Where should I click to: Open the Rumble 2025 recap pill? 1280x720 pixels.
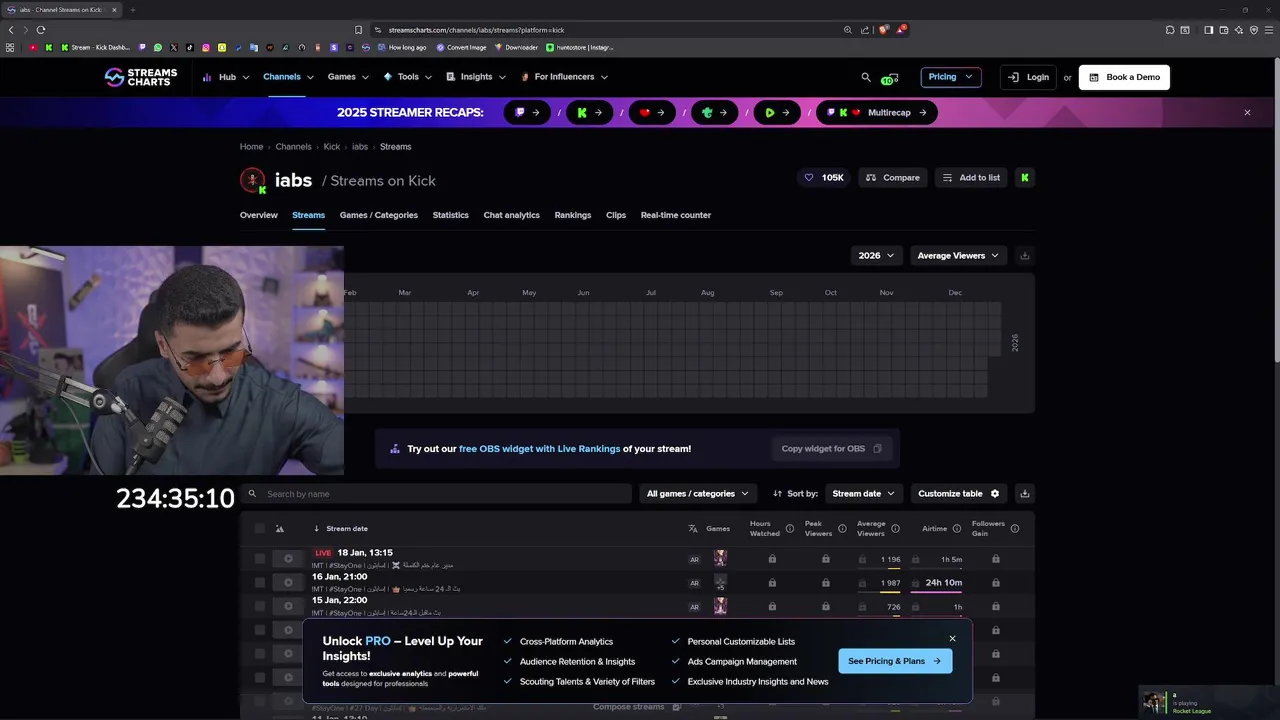tap(777, 113)
